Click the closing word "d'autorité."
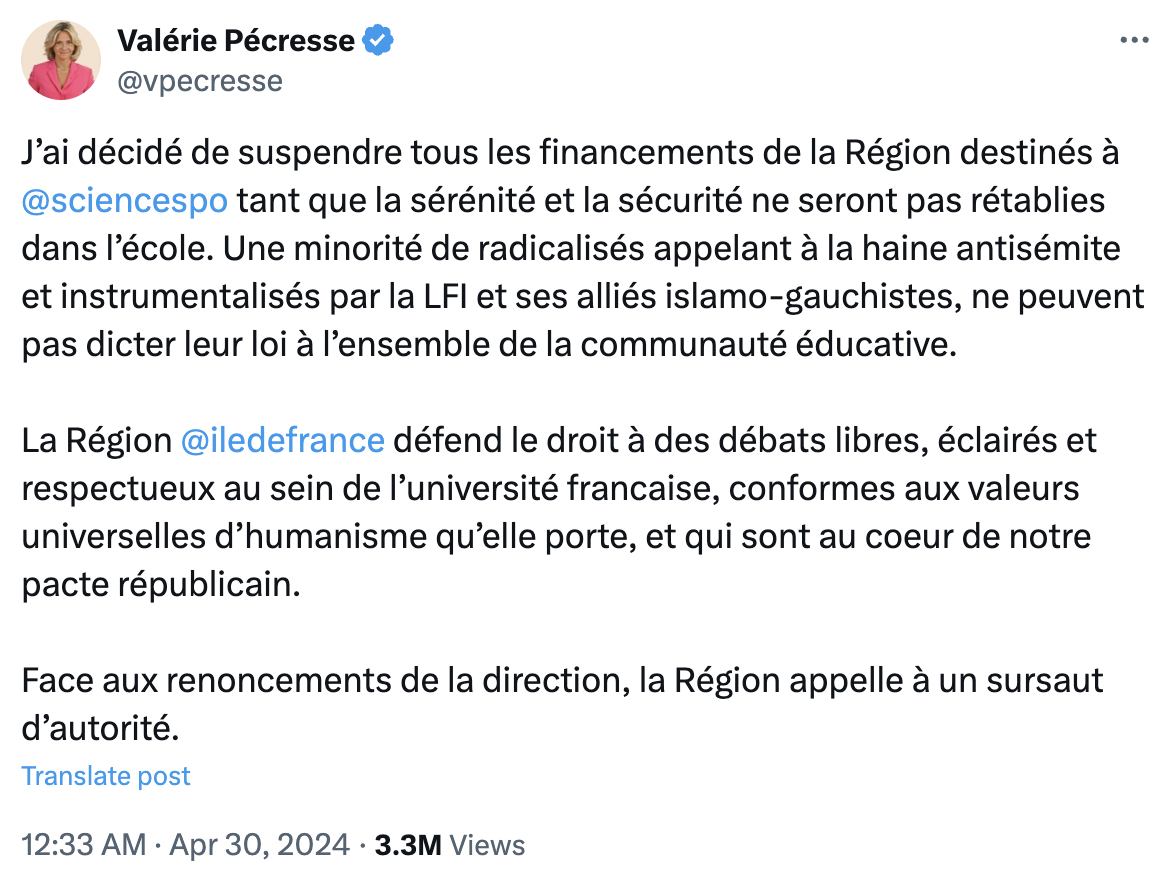Screen dimensions: 1174x888 point(100,728)
